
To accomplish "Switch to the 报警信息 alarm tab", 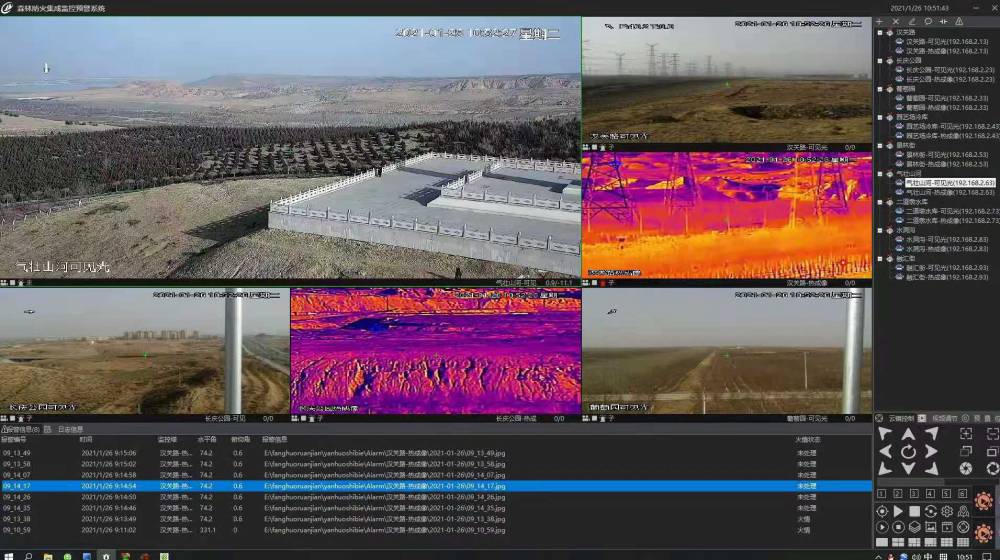I will (20, 429).
